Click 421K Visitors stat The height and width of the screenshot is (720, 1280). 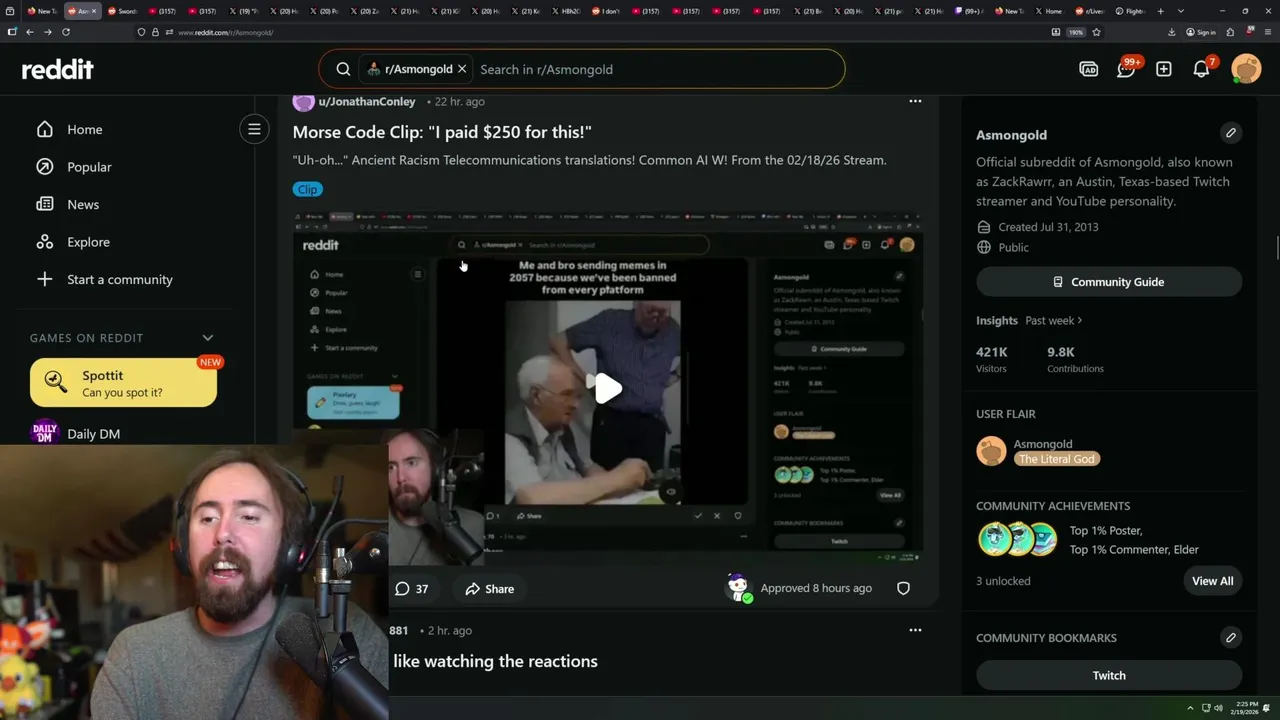(994, 359)
